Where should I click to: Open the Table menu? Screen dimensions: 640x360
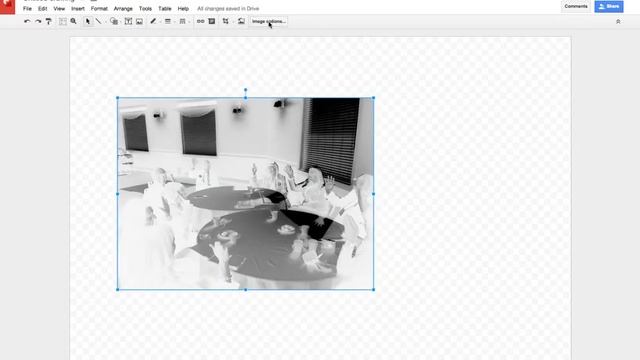click(x=164, y=9)
